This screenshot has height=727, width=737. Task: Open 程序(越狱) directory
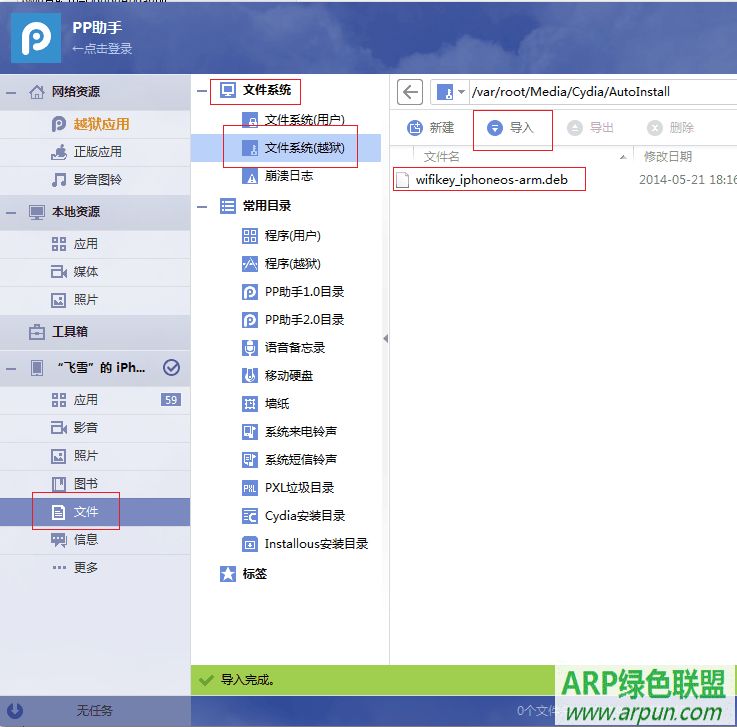(x=292, y=264)
